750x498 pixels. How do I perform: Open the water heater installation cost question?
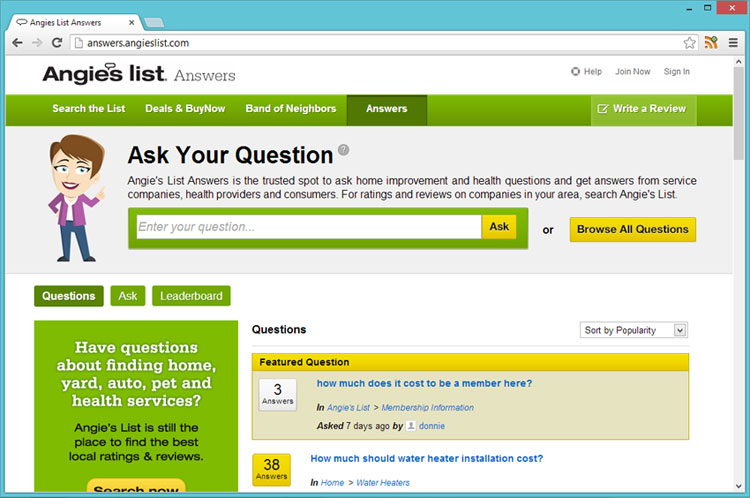[x=427, y=458]
